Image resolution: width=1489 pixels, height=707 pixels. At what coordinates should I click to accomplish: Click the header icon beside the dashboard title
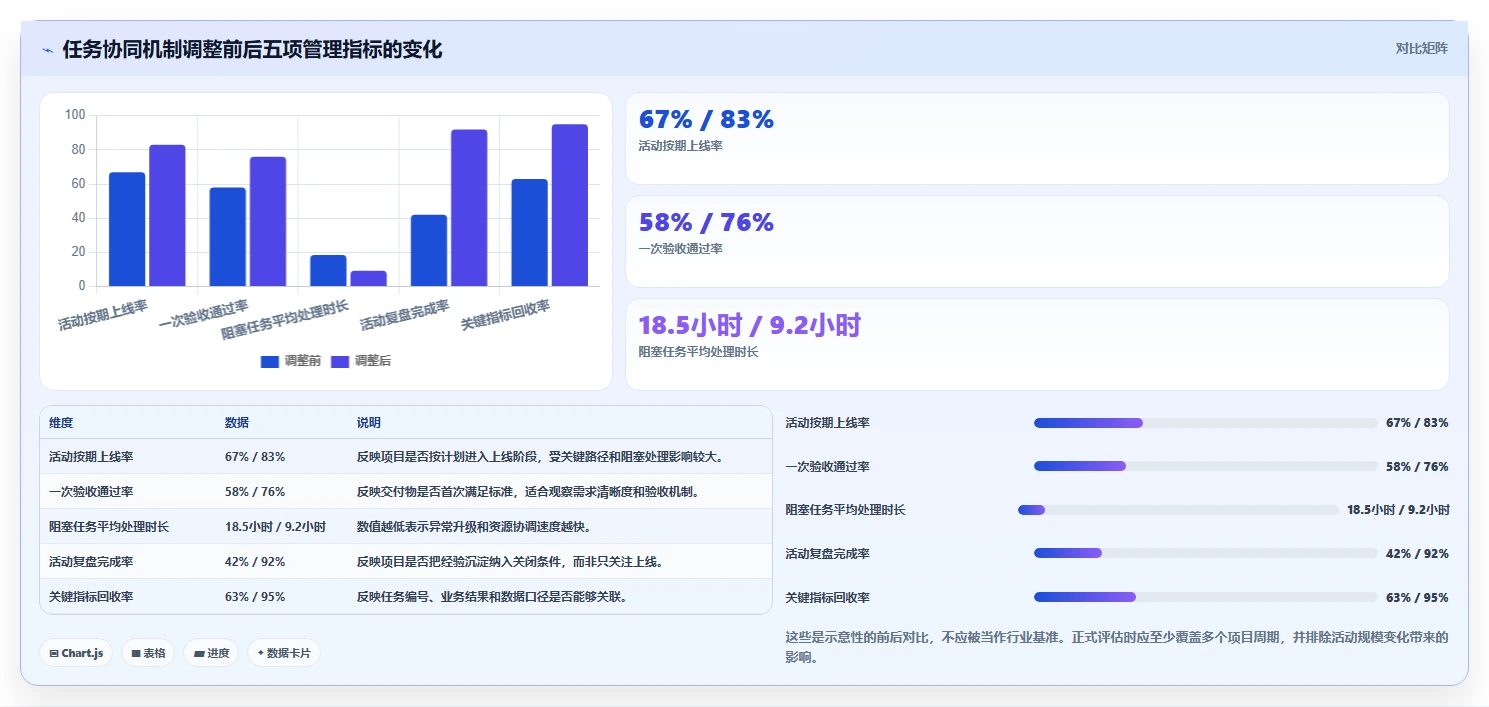click(47, 50)
